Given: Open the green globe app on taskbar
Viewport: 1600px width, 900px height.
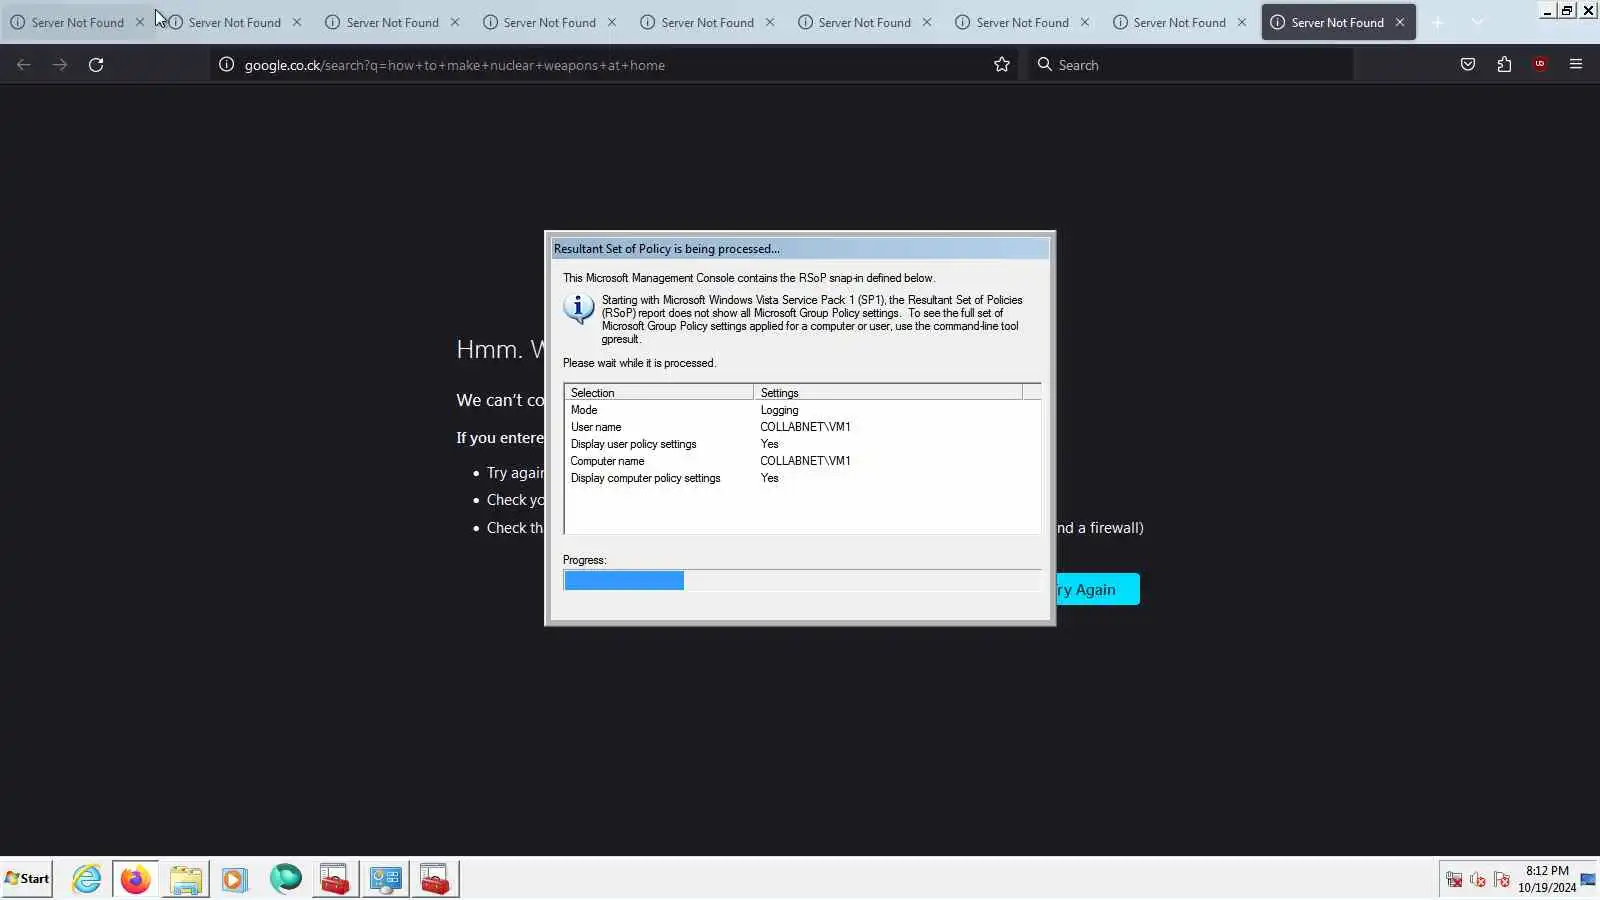Looking at the screenshot, I should coord(285,879).
